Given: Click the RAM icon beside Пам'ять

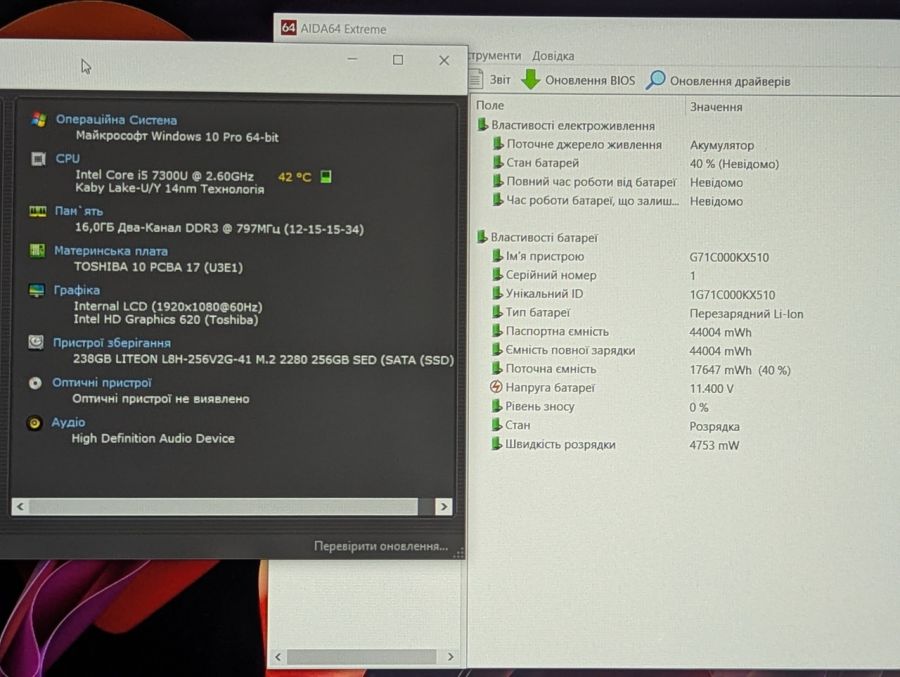Looking at the screenshot, I should [x=37, y=211].
